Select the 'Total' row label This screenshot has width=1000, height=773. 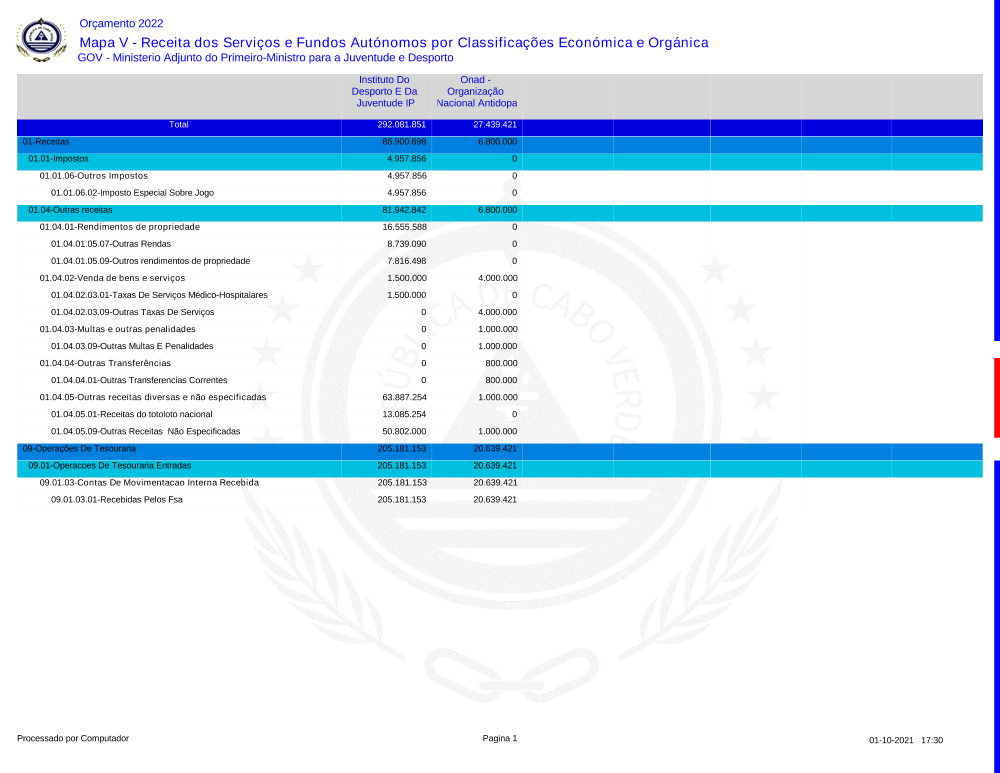(x=179, y=125)
